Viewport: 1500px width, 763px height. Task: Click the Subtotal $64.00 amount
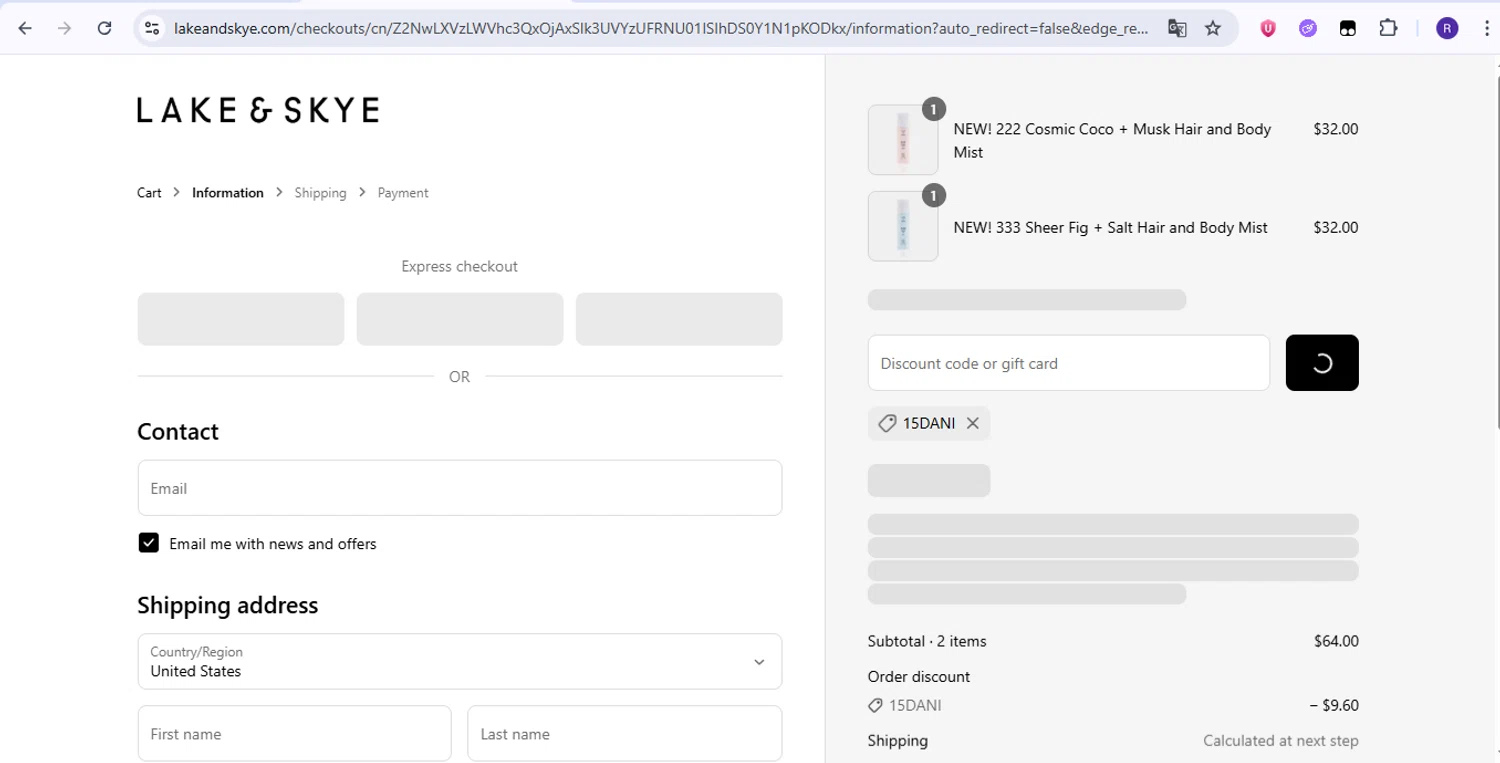coord(1336,641)
